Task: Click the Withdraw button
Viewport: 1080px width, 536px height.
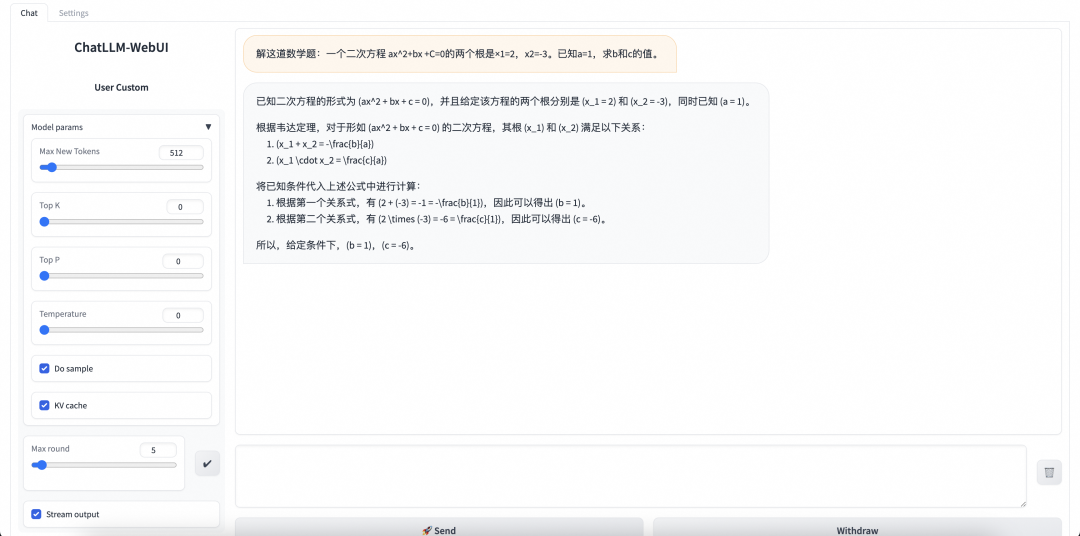Action: click(857, 528)
